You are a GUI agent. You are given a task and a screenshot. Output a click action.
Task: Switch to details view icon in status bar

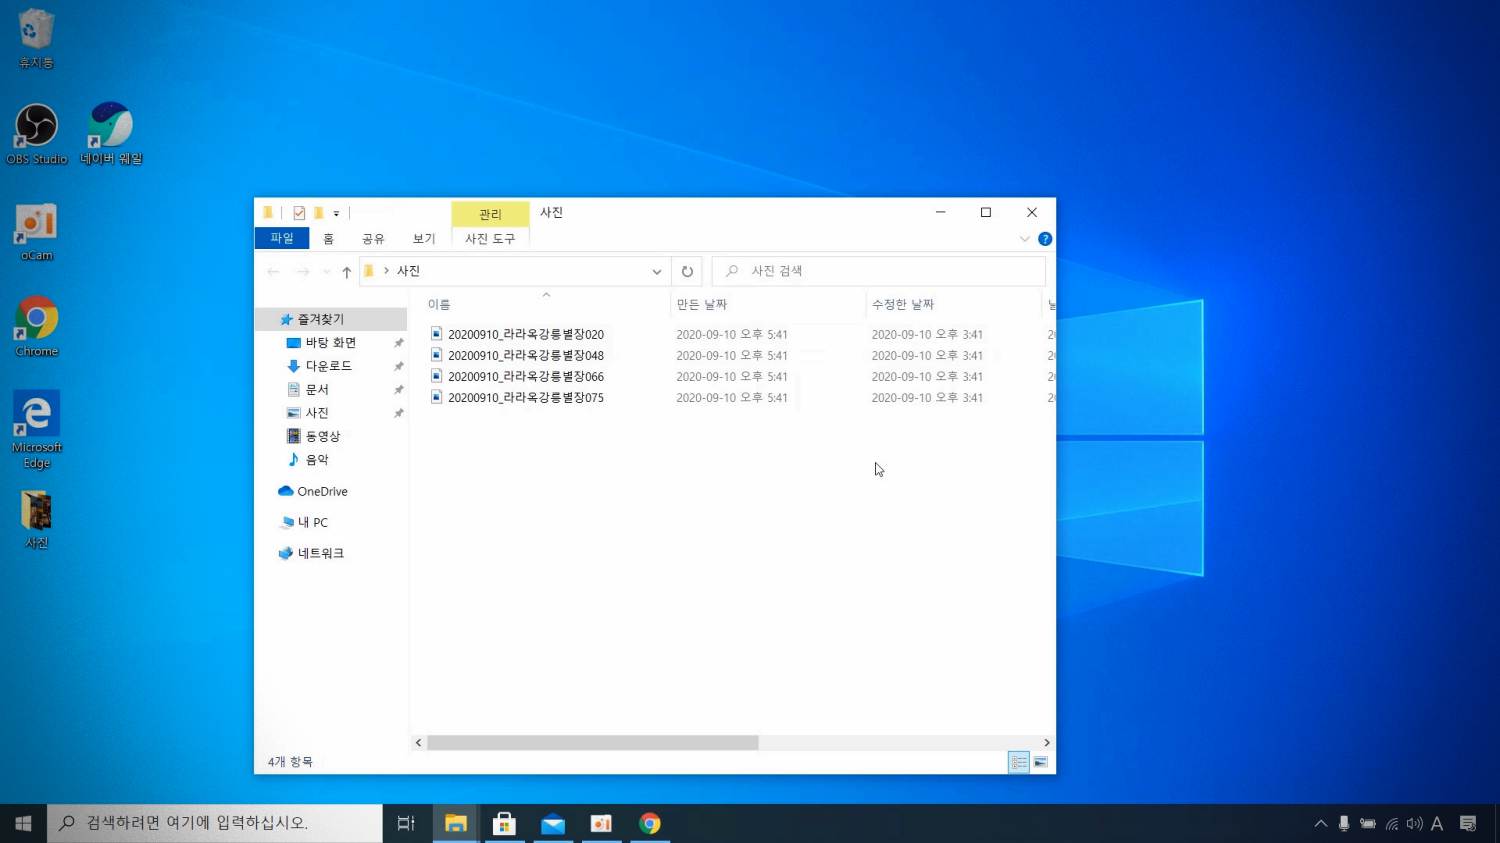click(x=1018, y=762)
